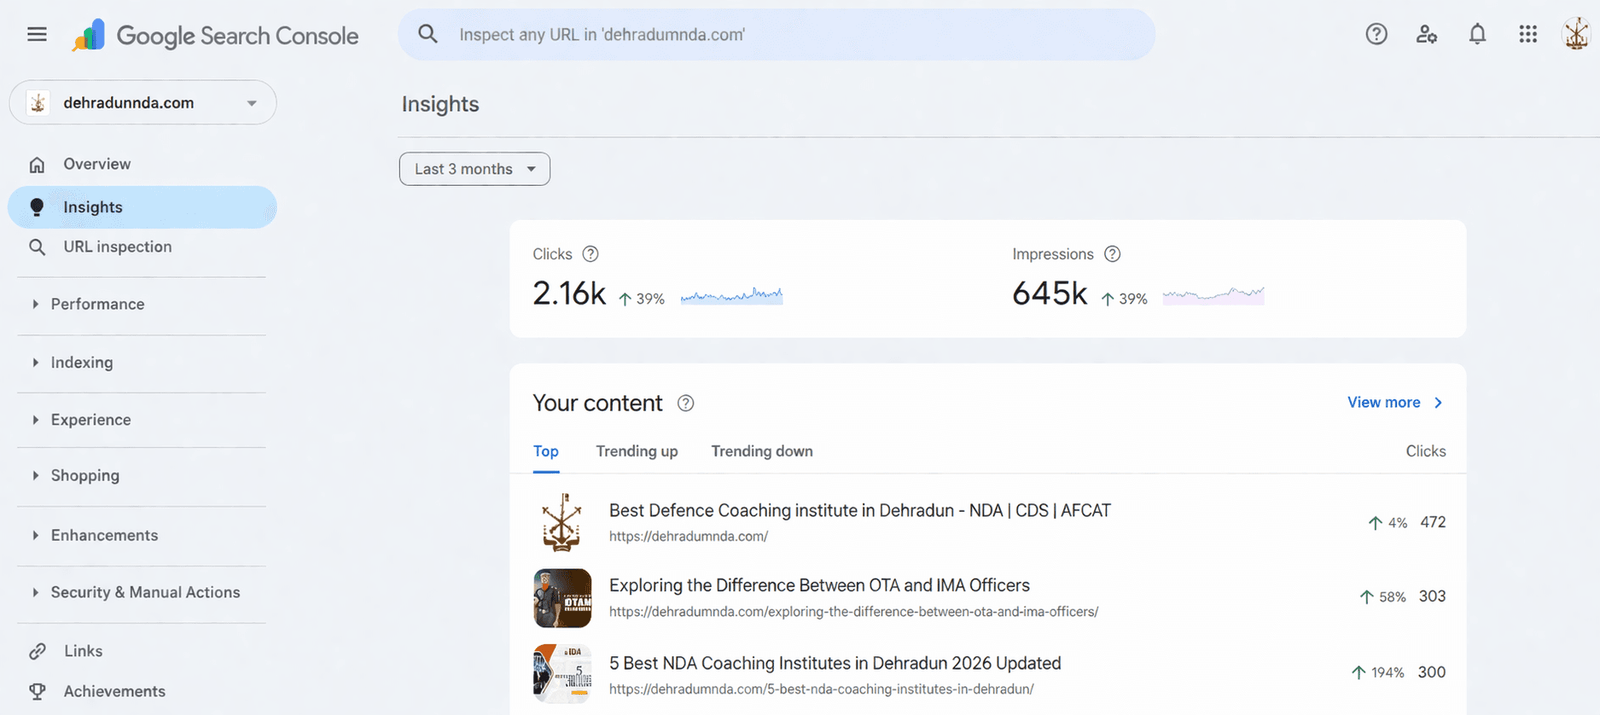Switch to the Trending up tab

pyautogui.click(x=636, y=451)
